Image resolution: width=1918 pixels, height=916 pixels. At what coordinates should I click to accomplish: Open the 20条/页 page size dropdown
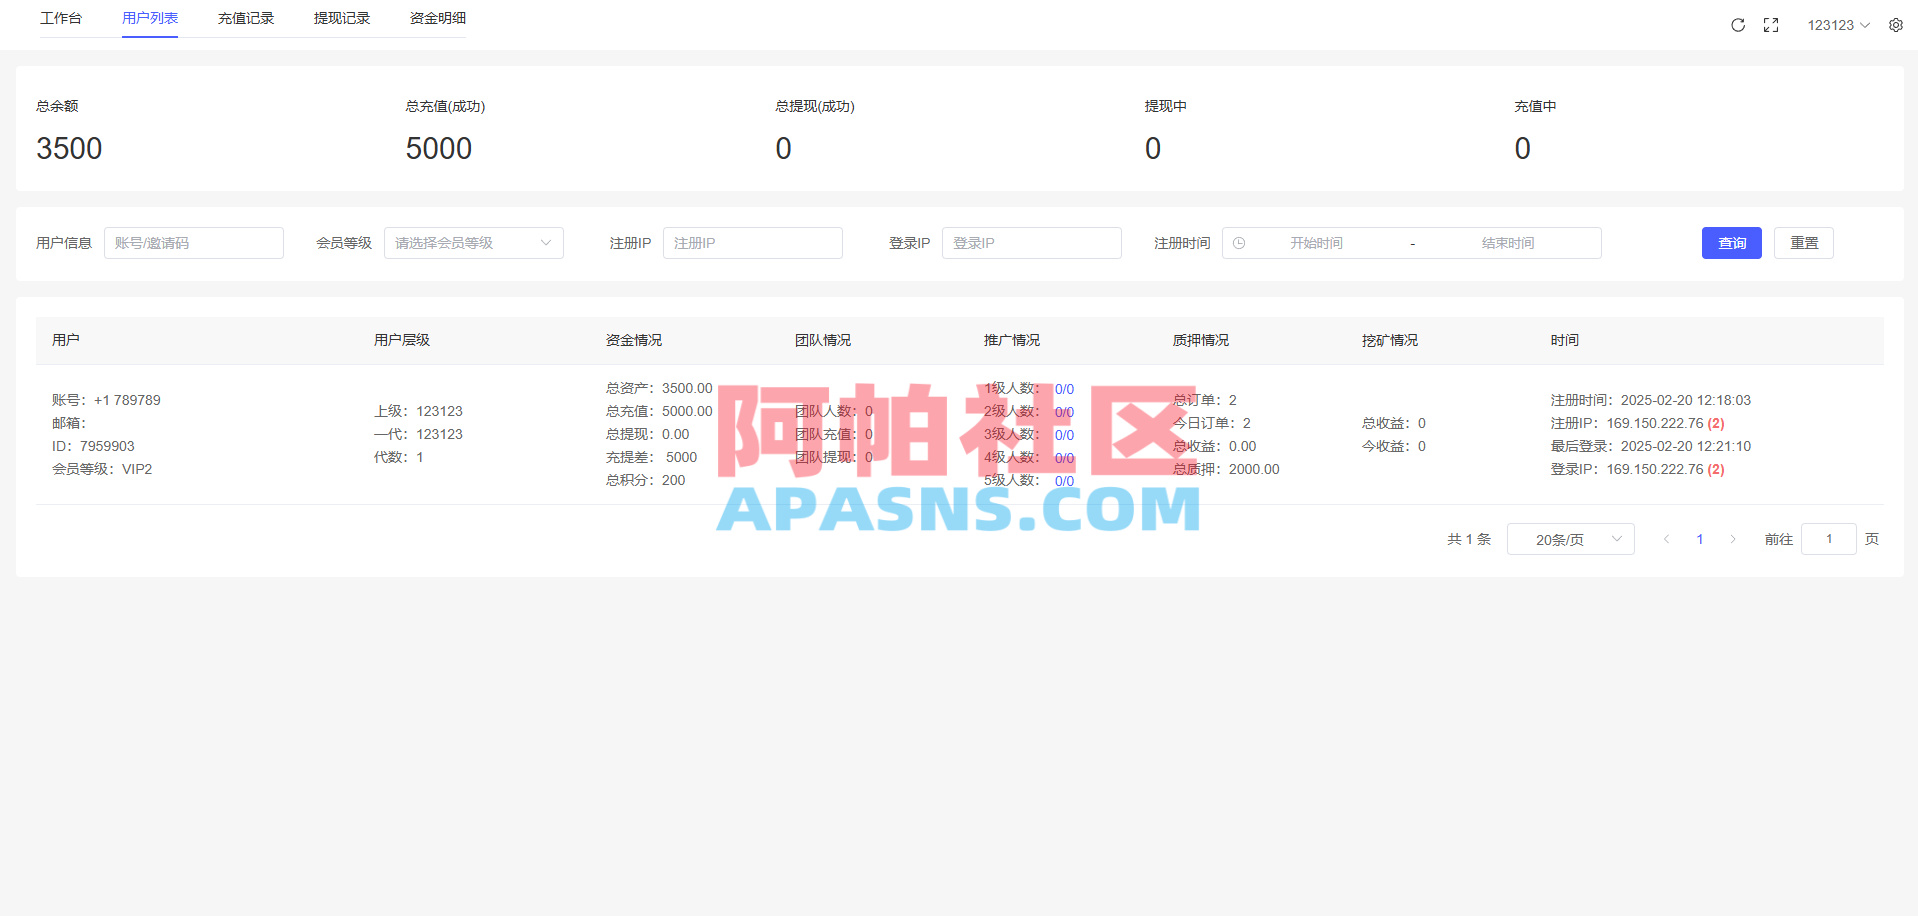tap(1570, 538)
